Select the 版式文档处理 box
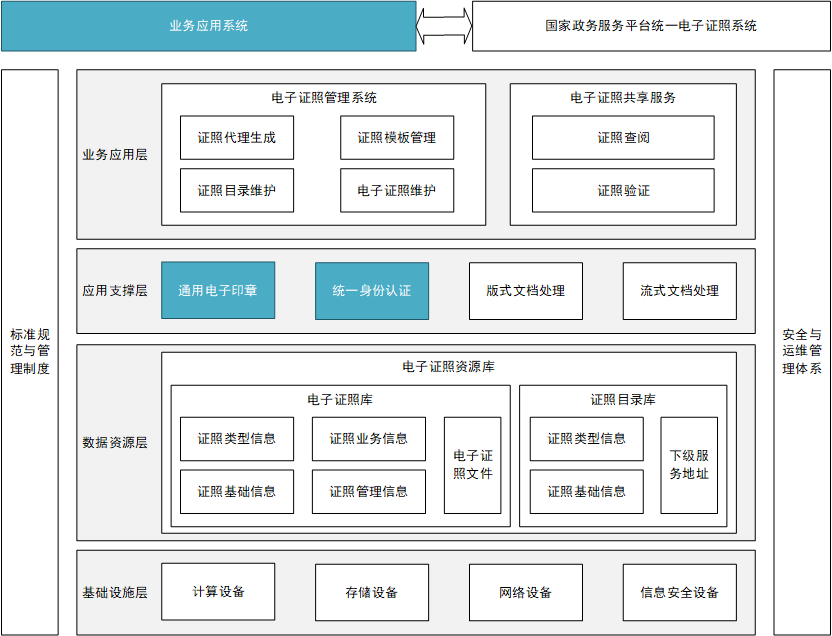 click(526, 291)
